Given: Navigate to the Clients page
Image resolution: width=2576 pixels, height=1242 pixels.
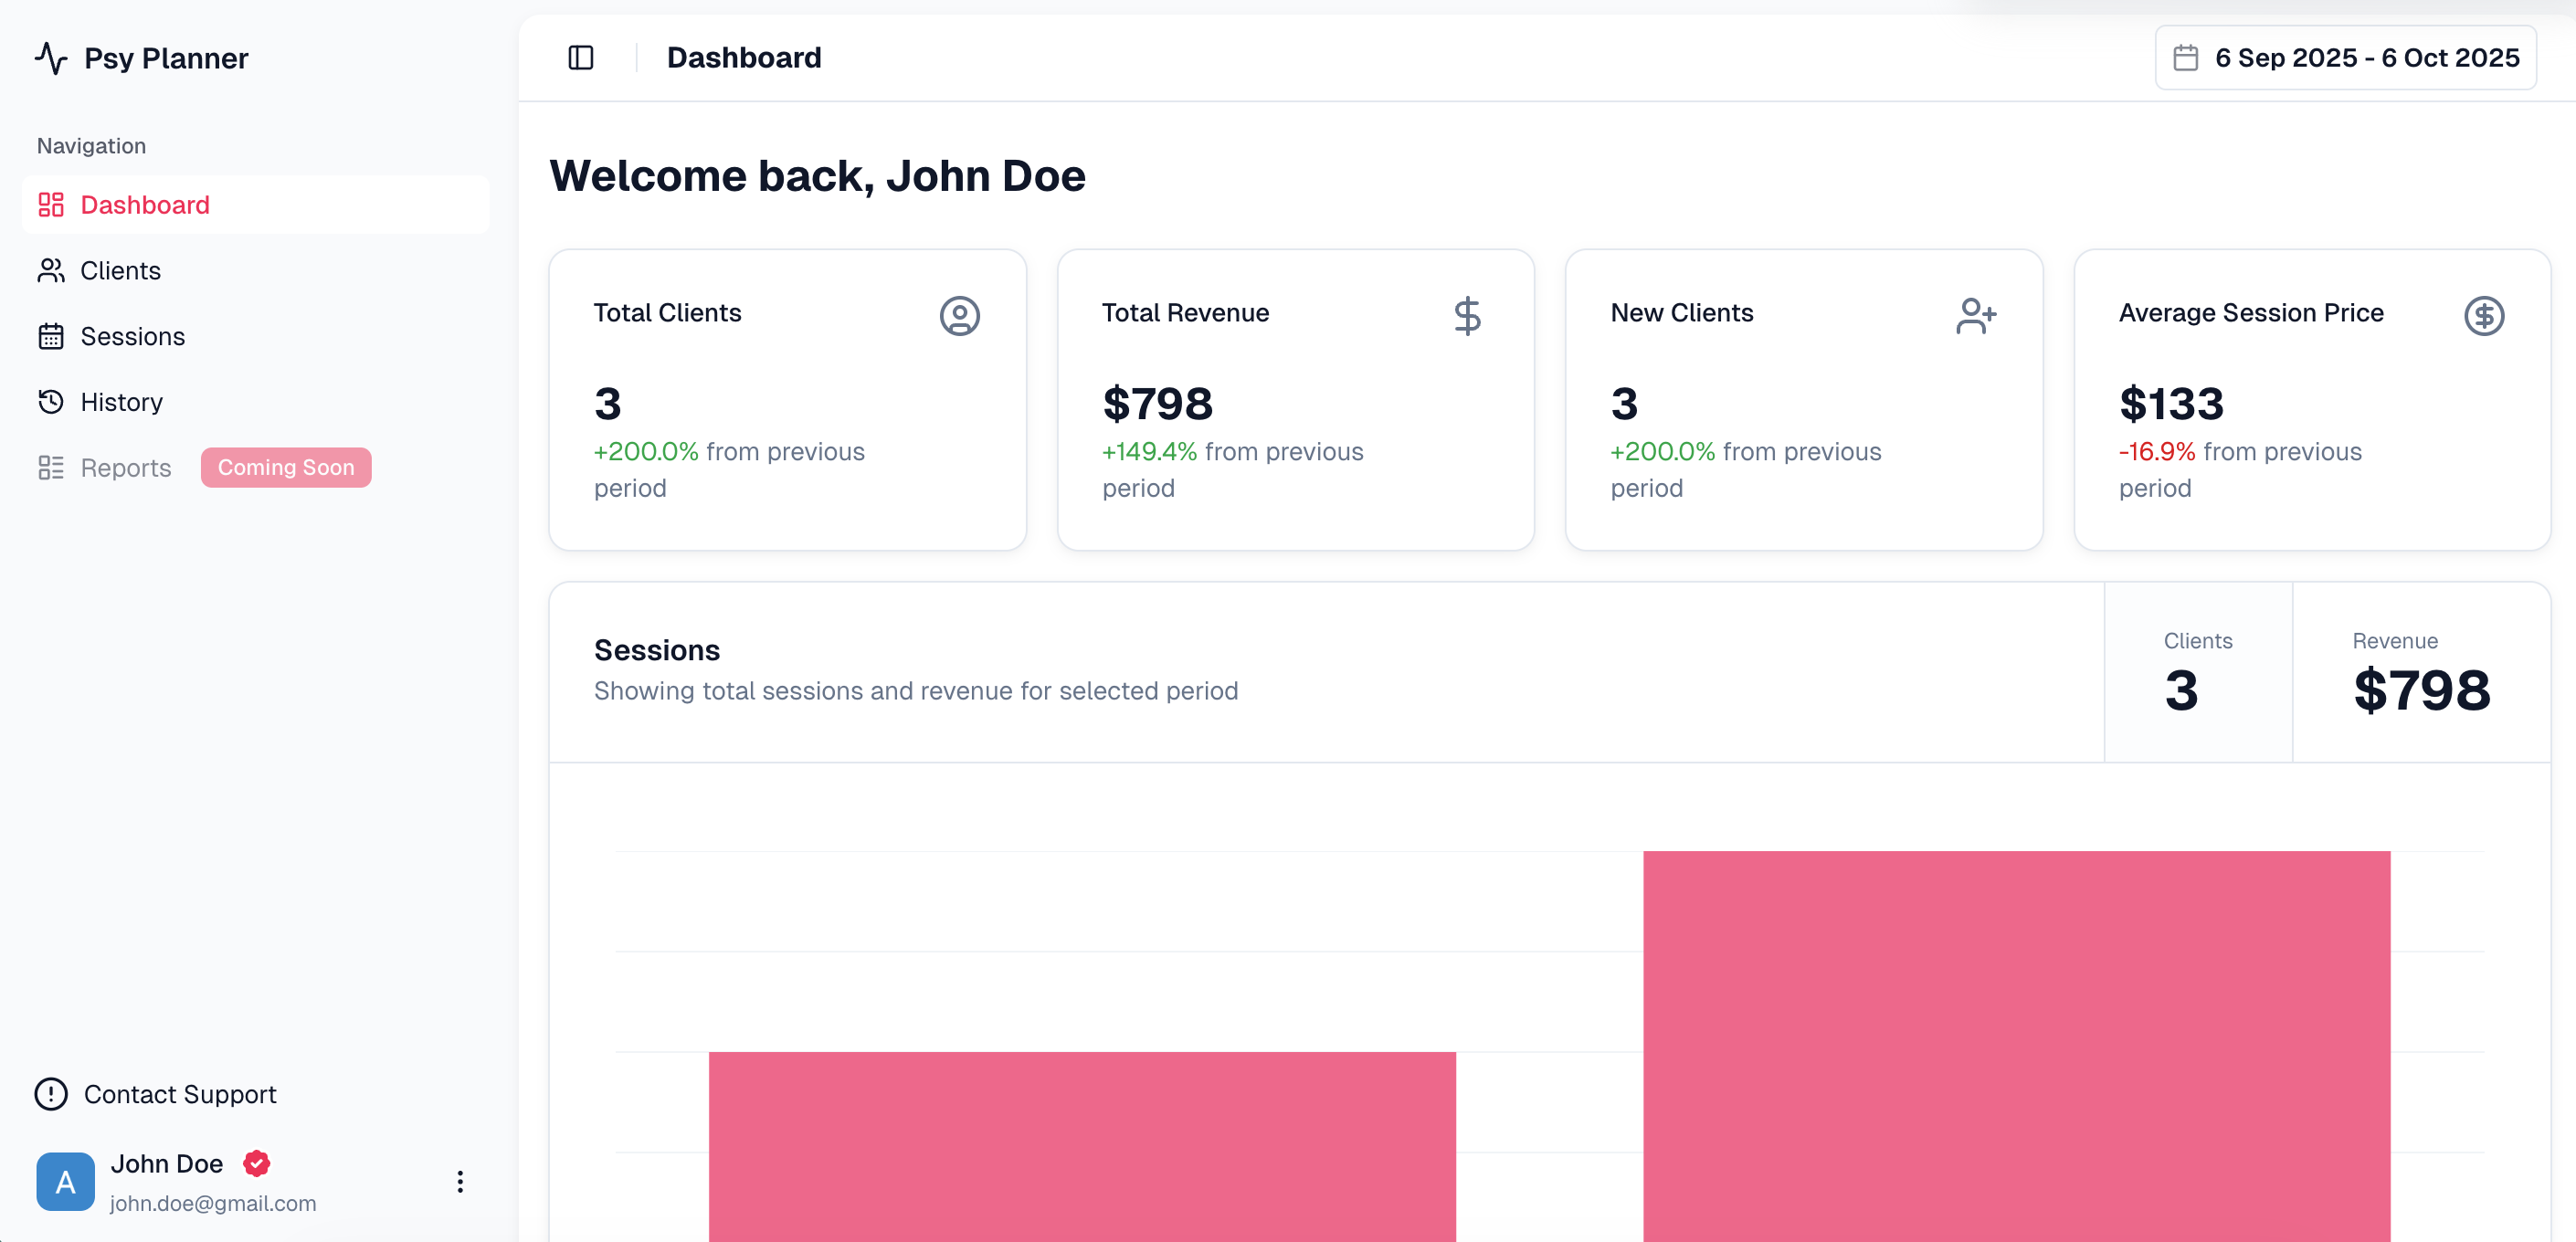Looking at the screenshot, I should pos(120,271).
